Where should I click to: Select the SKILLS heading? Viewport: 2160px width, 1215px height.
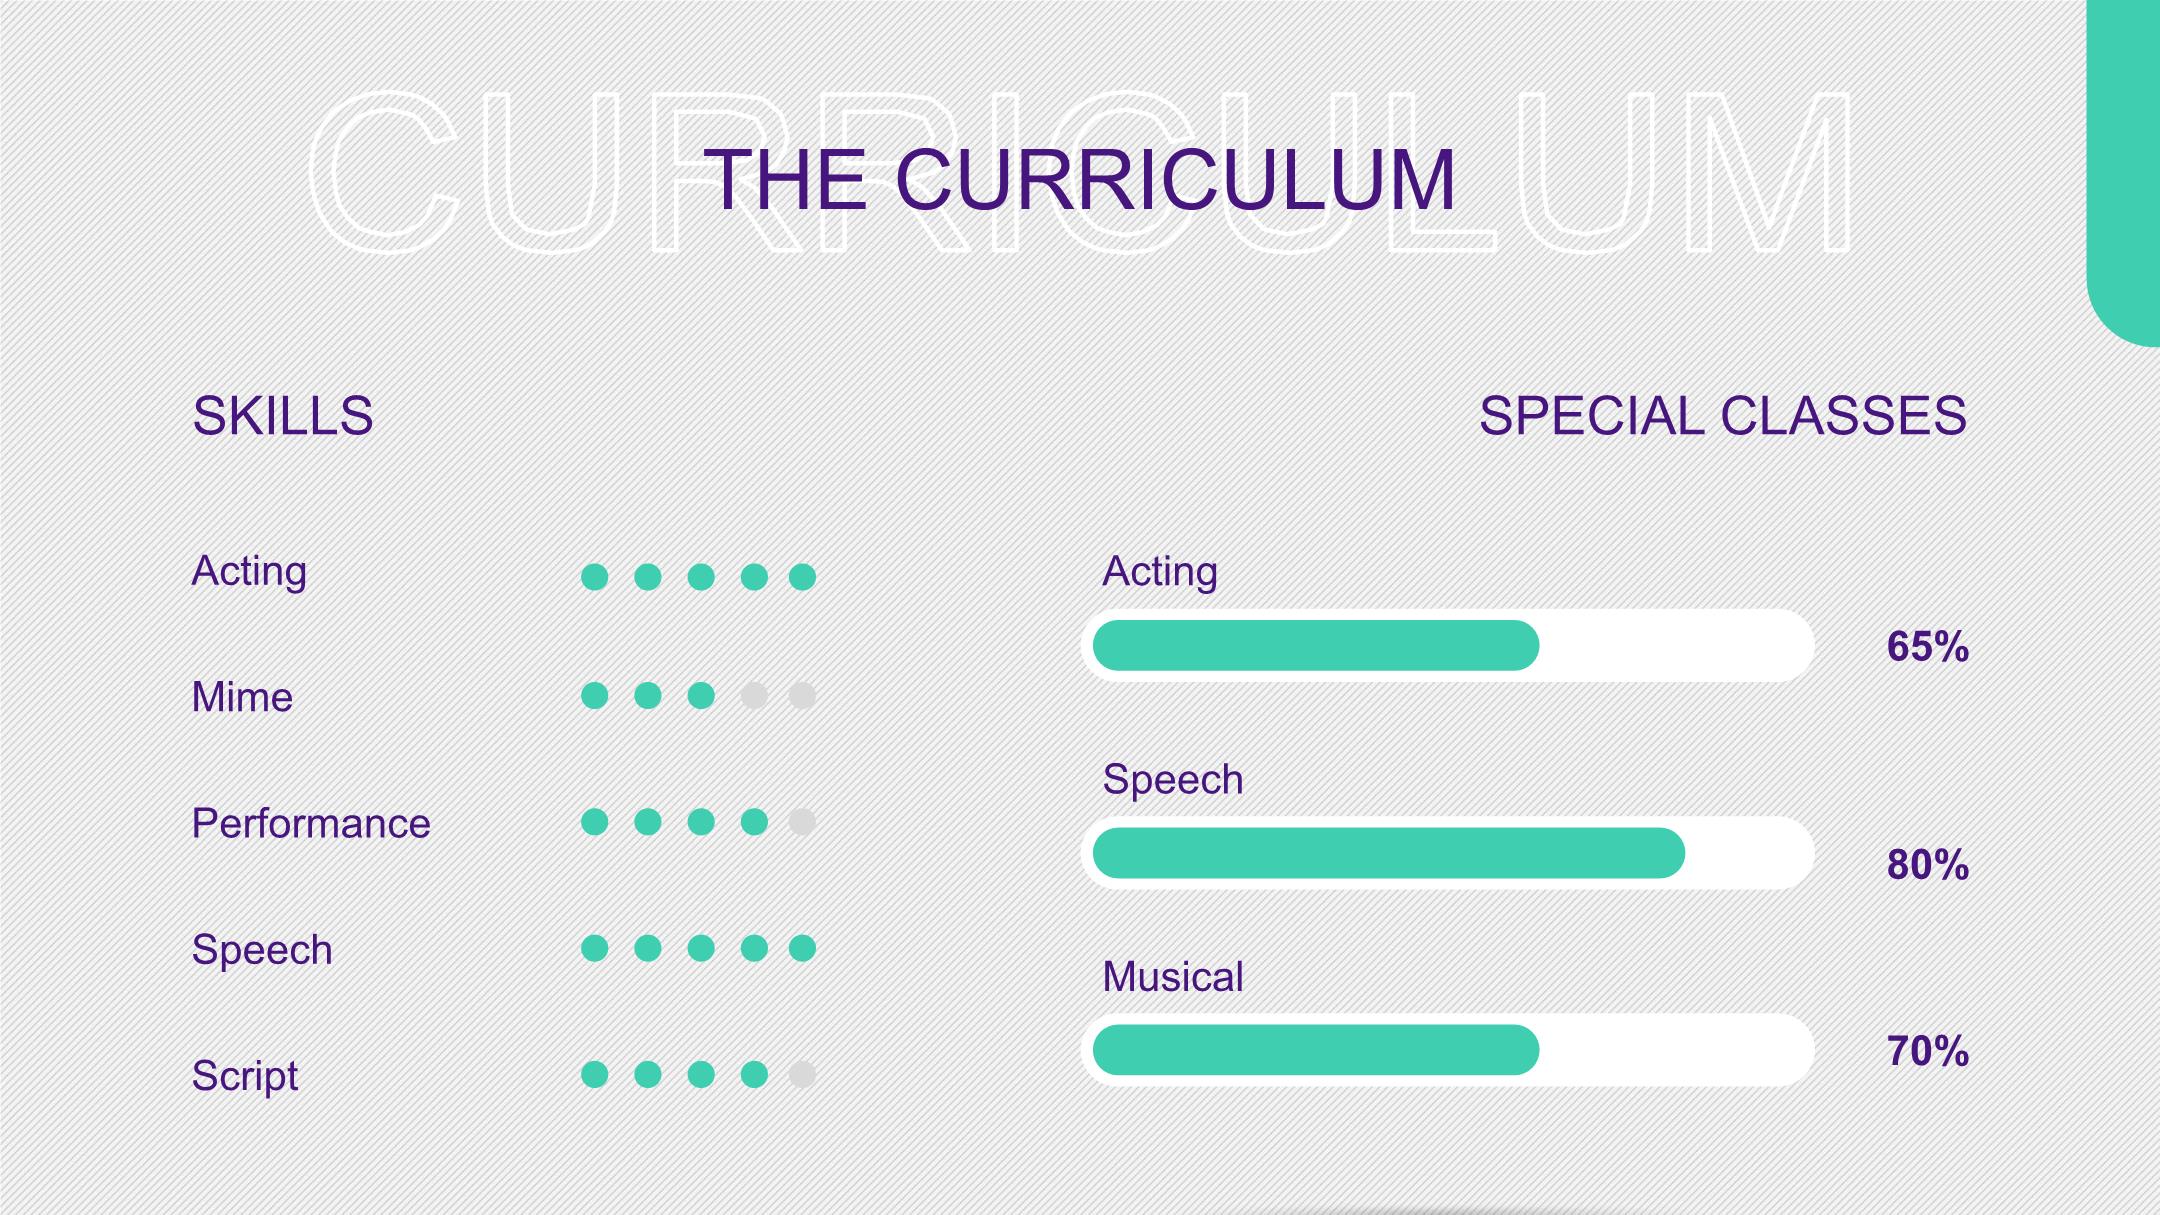283,416
